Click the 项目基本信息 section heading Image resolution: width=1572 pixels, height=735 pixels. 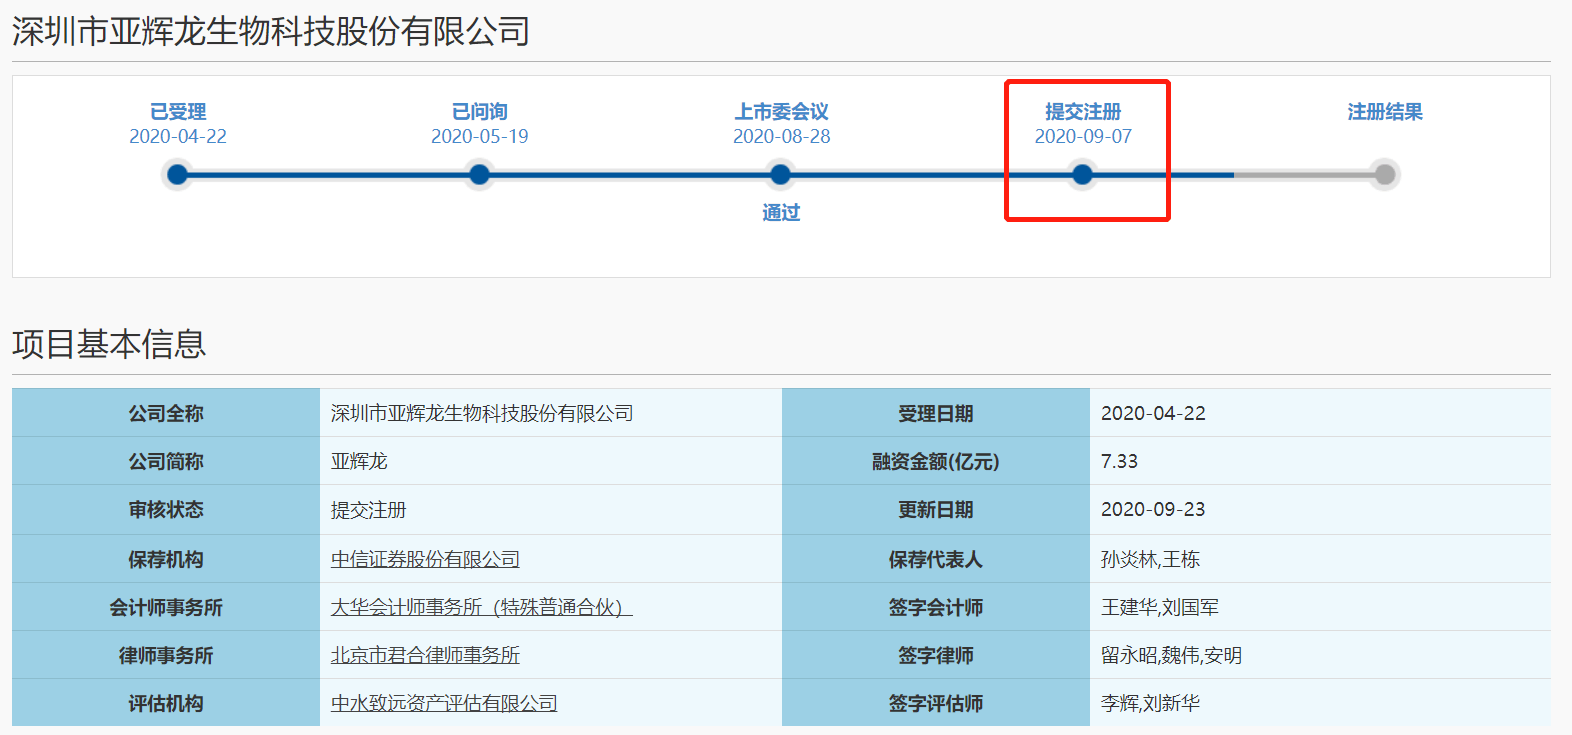point(109,344)
